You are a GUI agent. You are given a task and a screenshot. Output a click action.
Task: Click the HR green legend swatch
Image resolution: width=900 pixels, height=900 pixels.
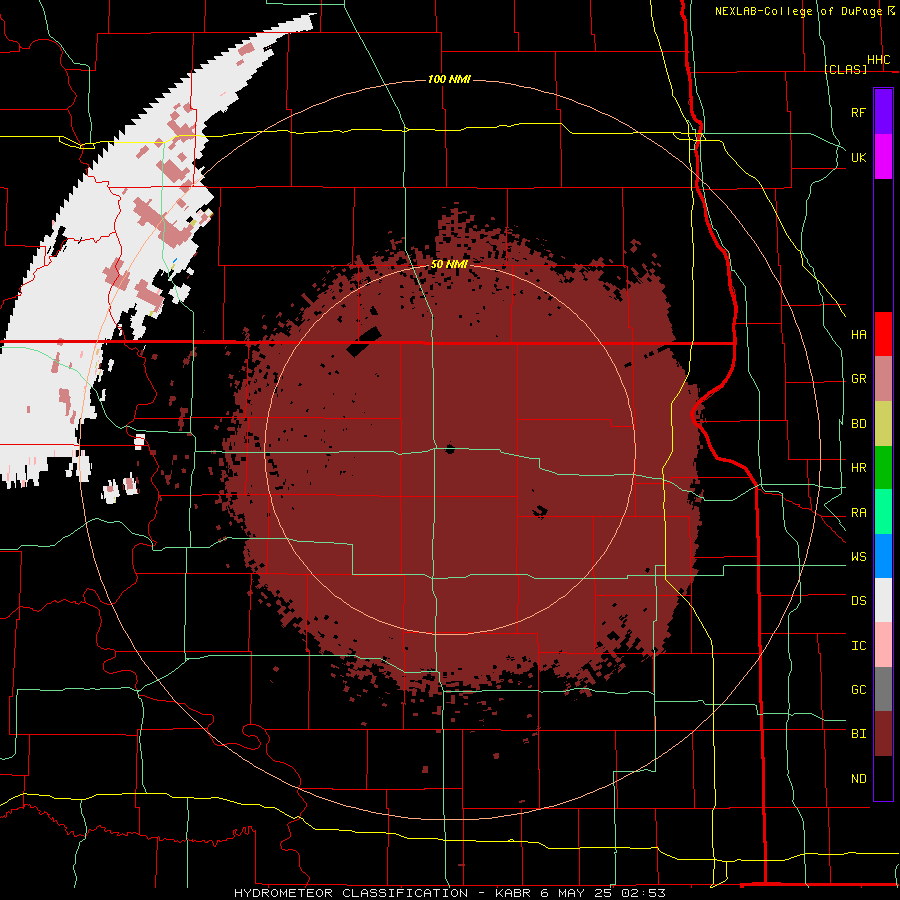883,468
